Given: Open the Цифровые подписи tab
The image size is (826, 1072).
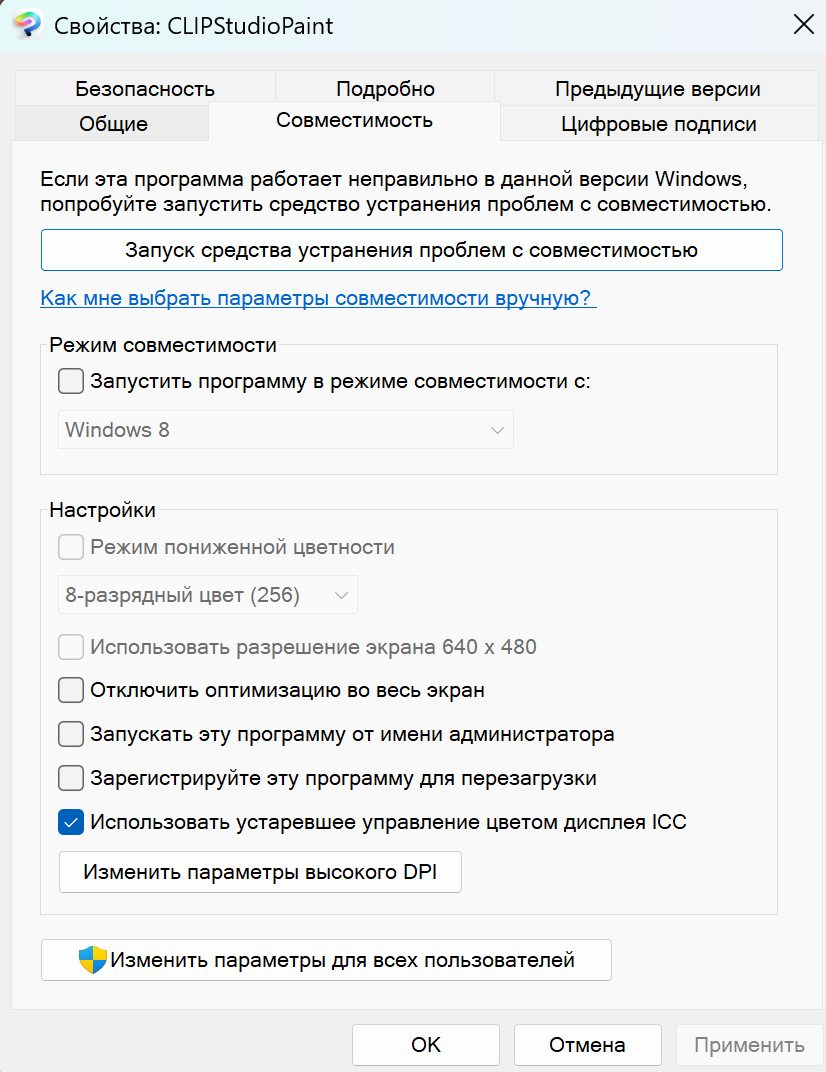Looking at the screenshot, I should (659, 124).
